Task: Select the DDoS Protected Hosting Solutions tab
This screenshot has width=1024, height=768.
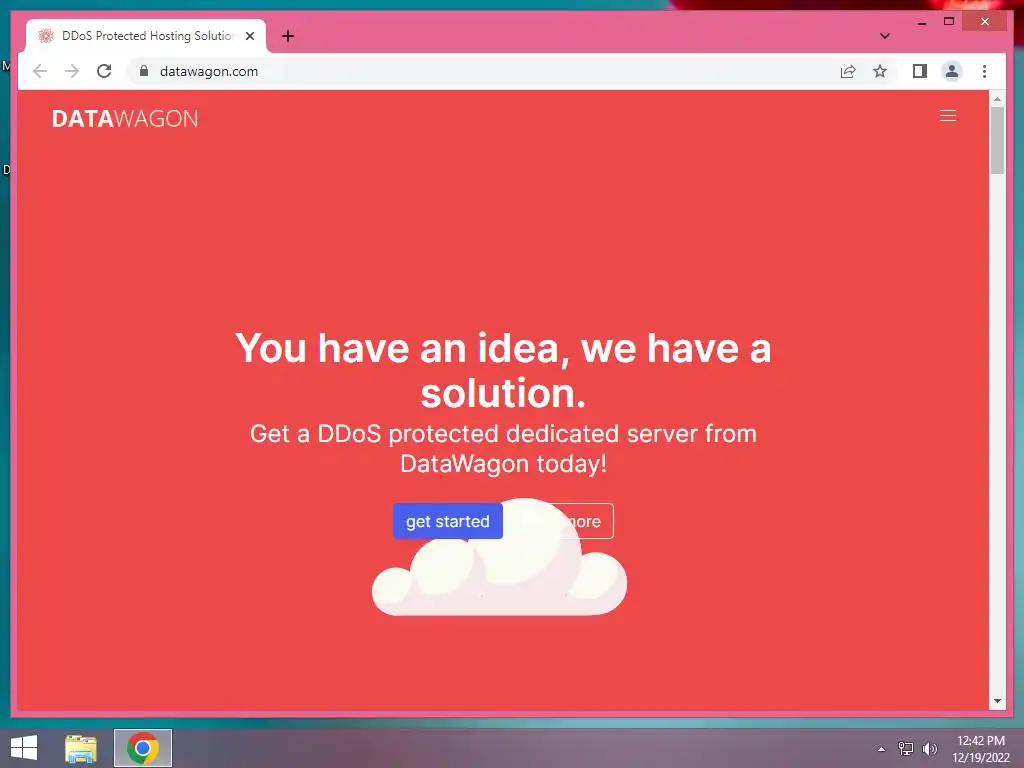Action: [146, 36]
